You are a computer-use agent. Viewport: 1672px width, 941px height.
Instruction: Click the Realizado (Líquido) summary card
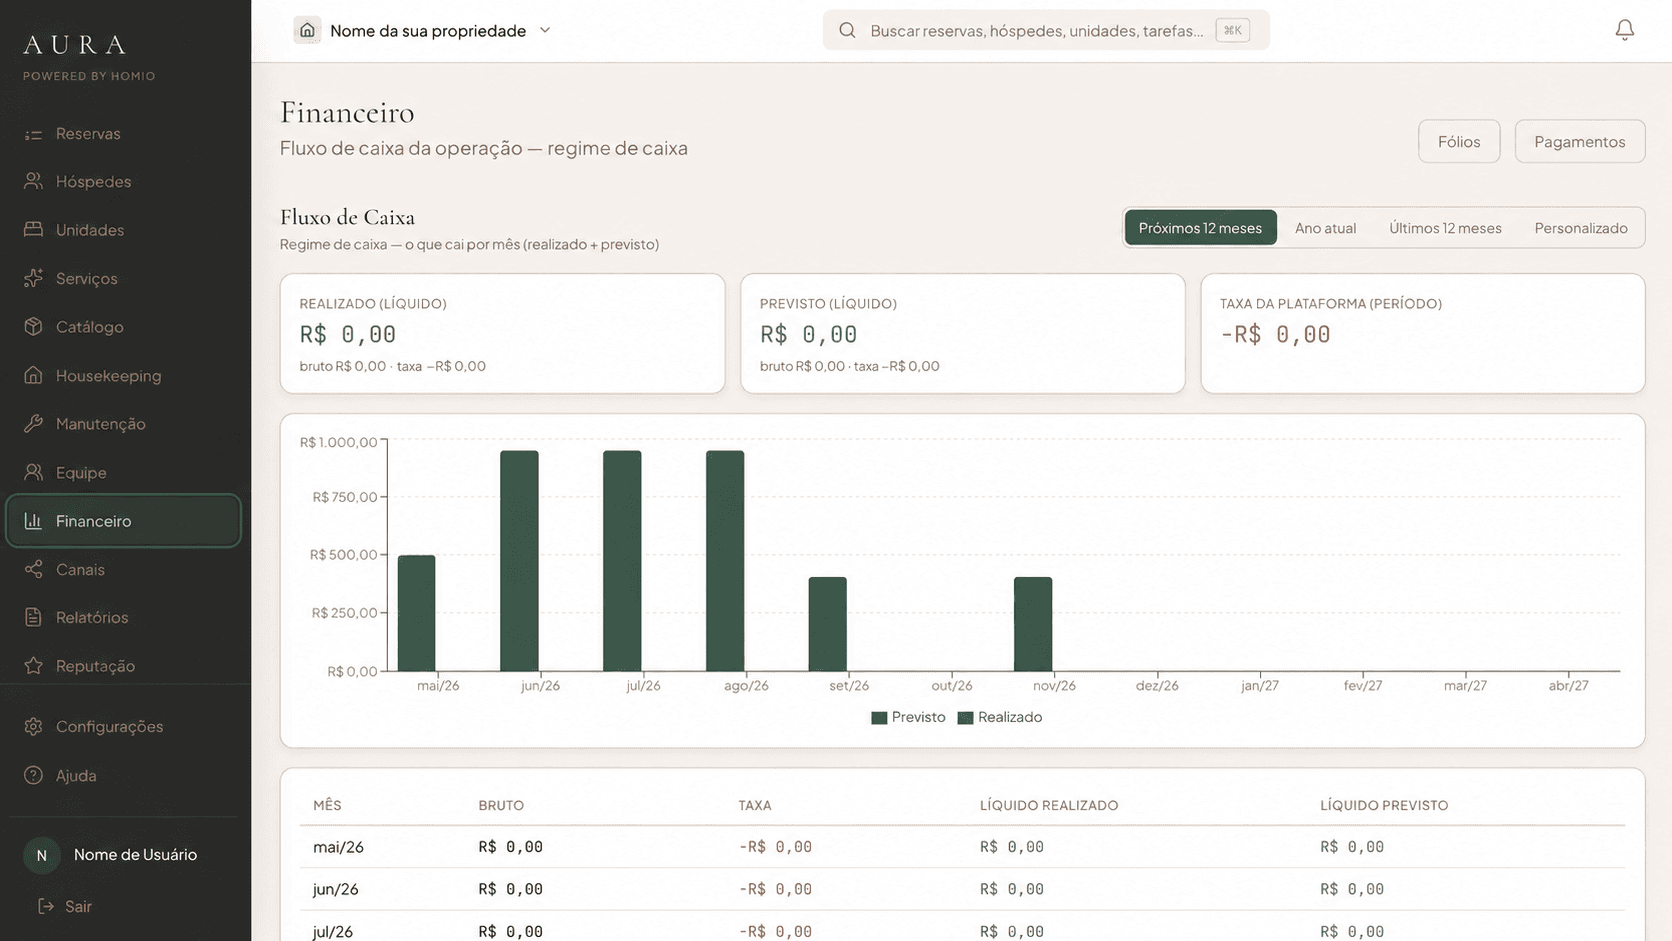point(502,333)
